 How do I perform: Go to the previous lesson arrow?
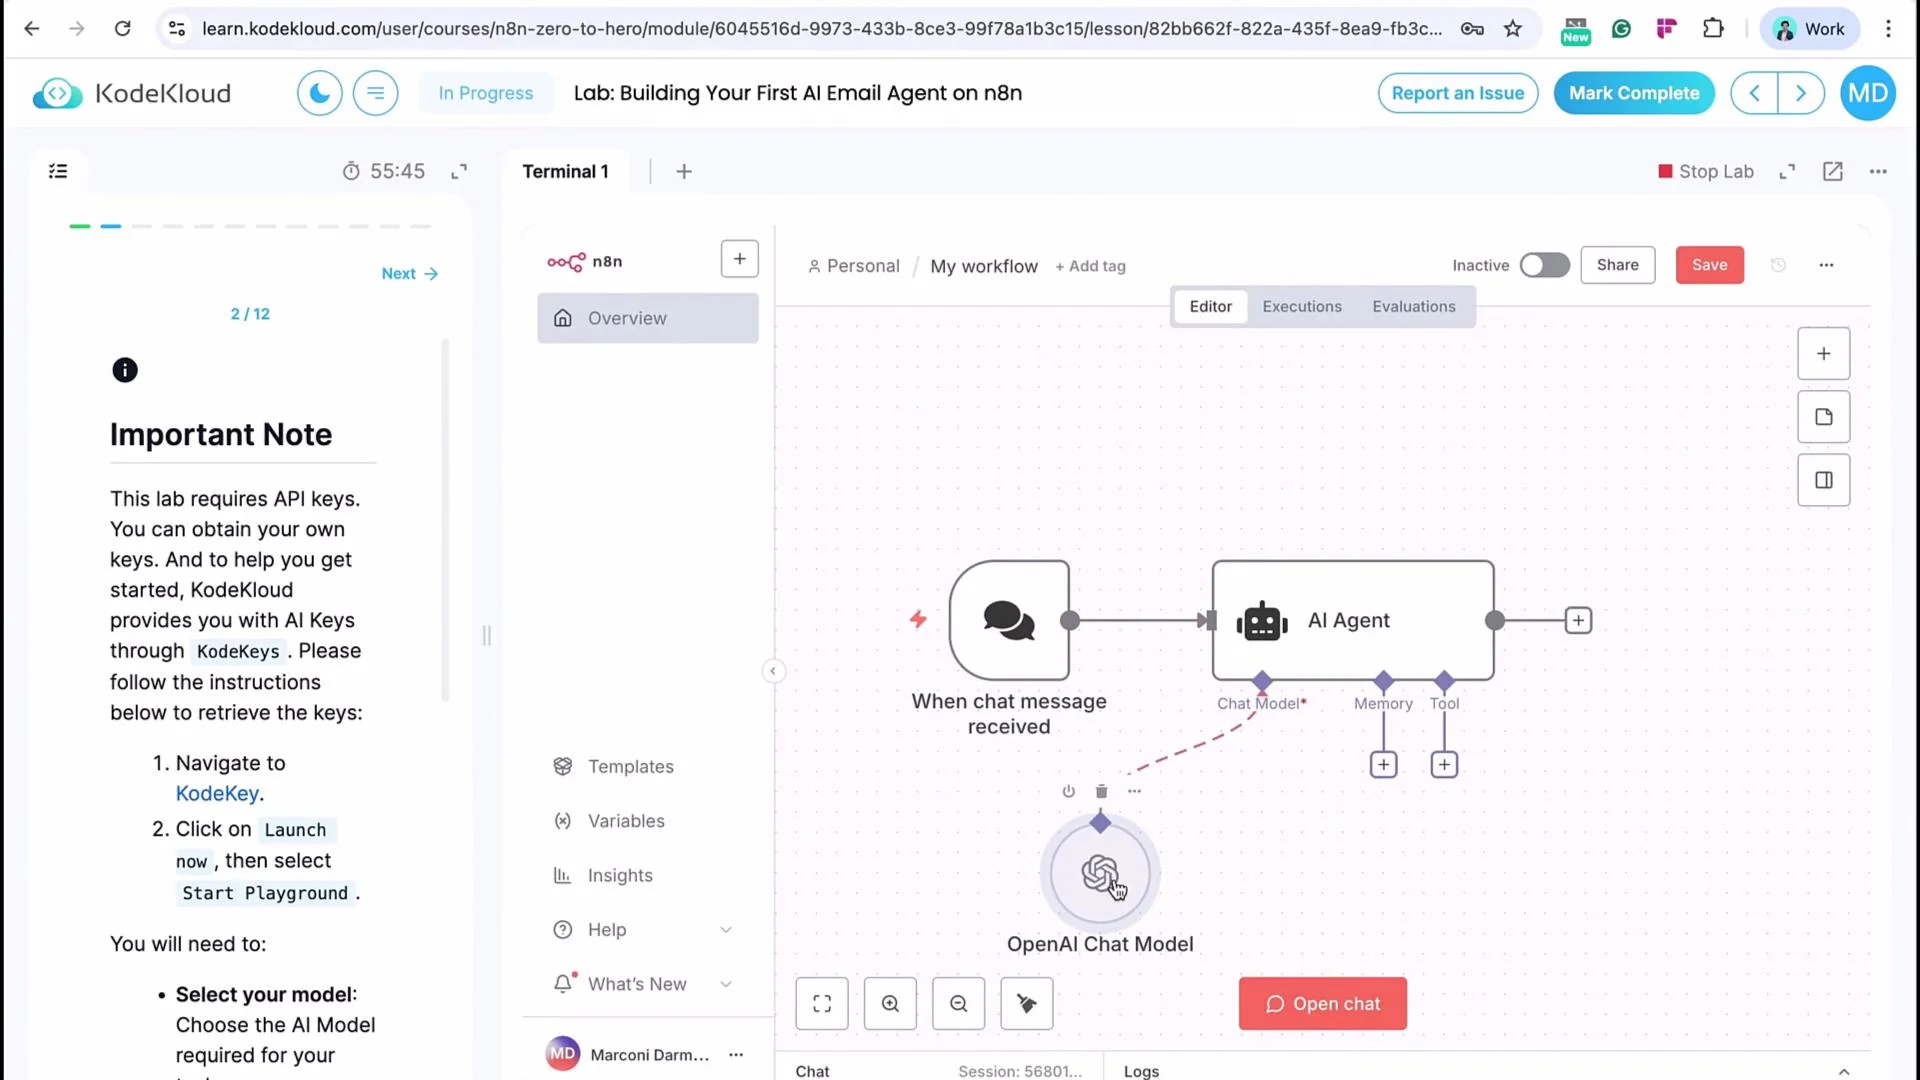click(x=1755, y=93)
